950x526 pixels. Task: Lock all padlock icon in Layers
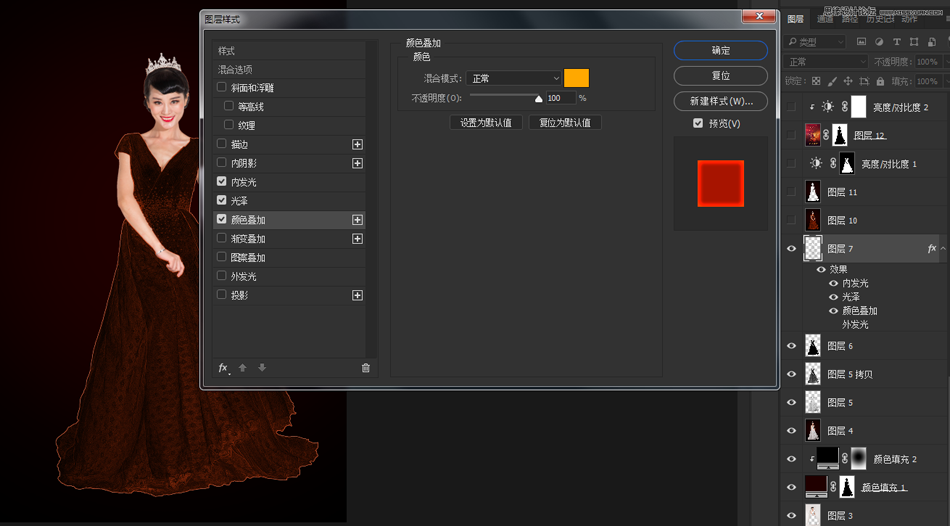click(880, 81)
